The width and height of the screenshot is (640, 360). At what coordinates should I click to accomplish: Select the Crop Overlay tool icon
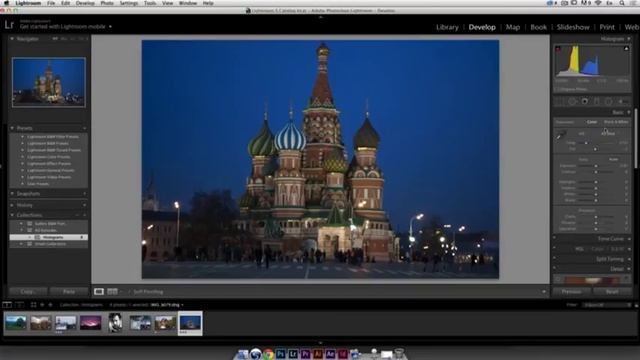(x=560, y=101)
